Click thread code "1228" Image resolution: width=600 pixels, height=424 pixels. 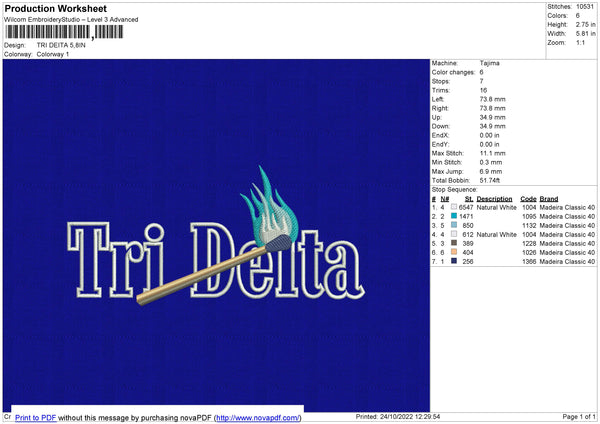[529, 243]
